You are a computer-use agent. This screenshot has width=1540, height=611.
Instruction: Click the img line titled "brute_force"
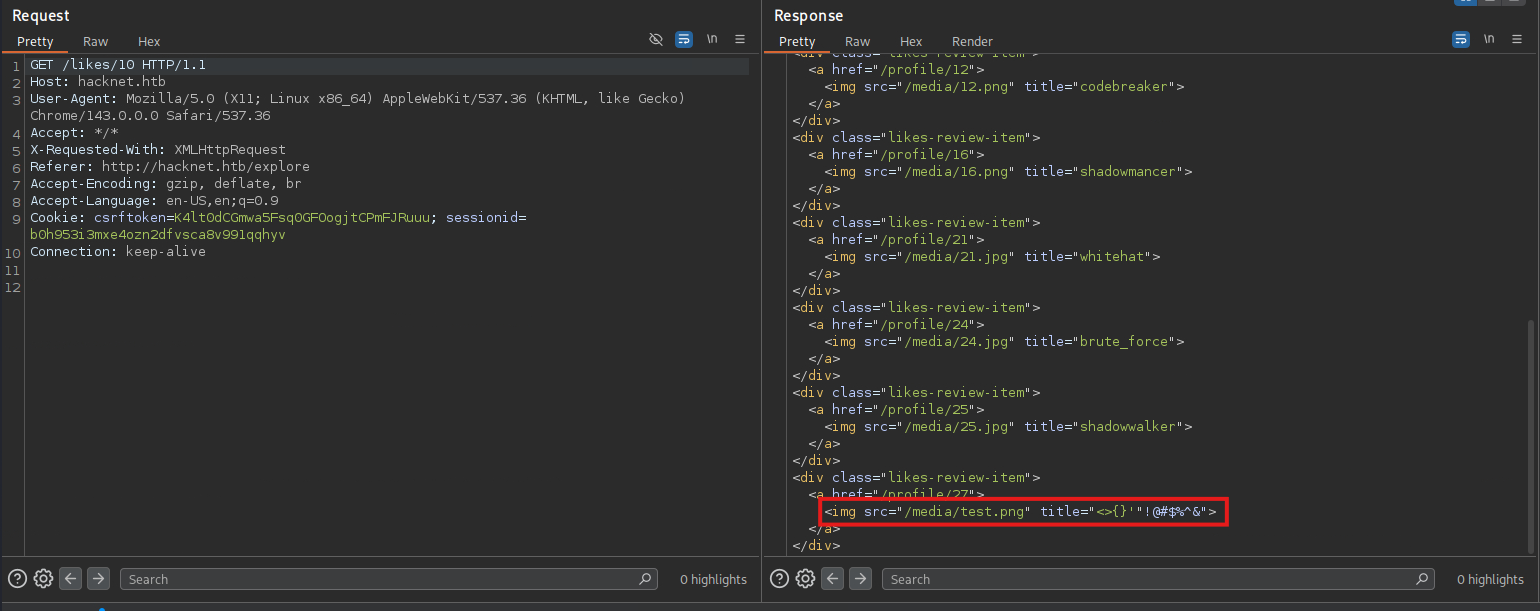(1004, 342)
